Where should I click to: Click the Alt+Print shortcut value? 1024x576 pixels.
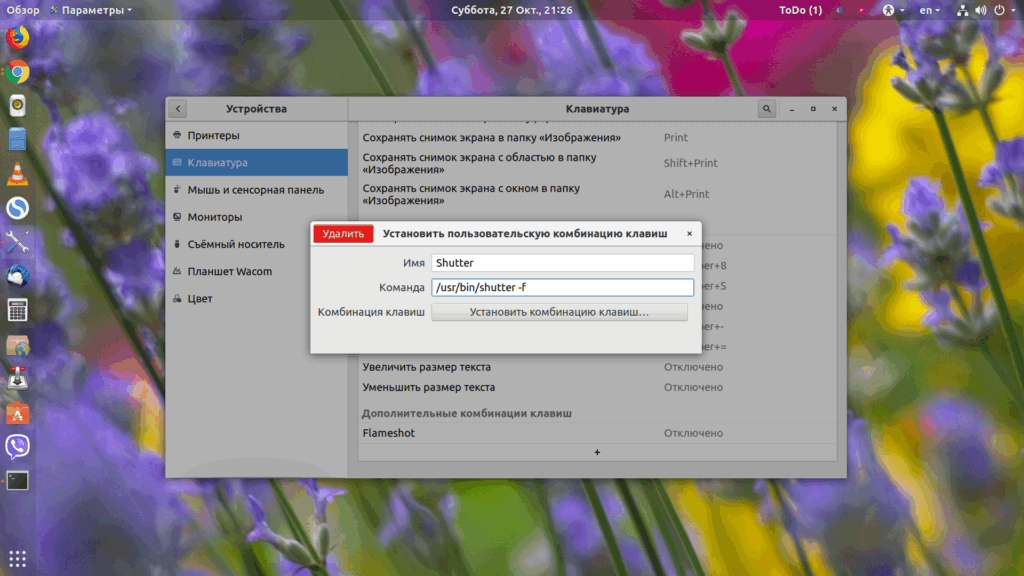[x=686, y=194]
